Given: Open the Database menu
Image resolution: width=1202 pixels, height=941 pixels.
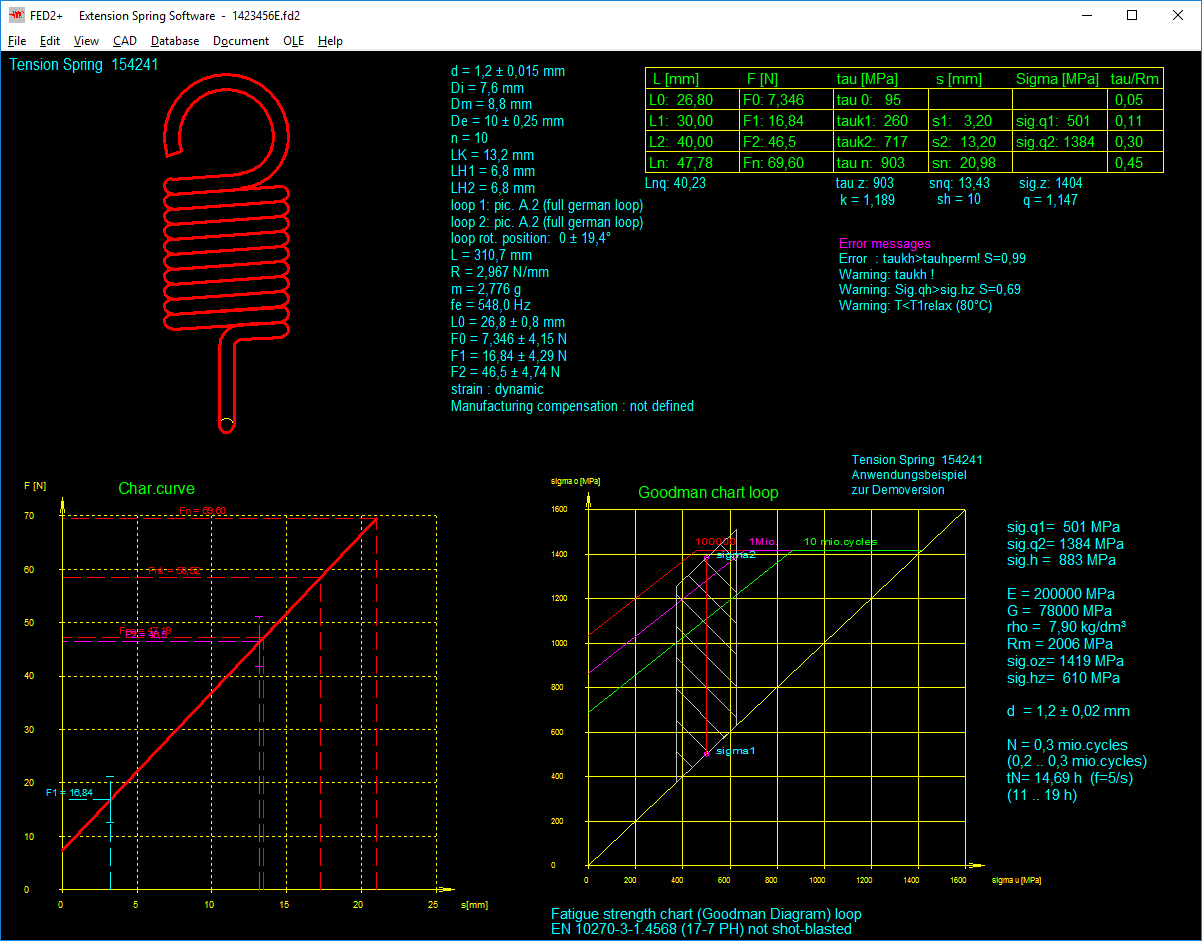Looking at the screenshot, I should pos(175,41).
